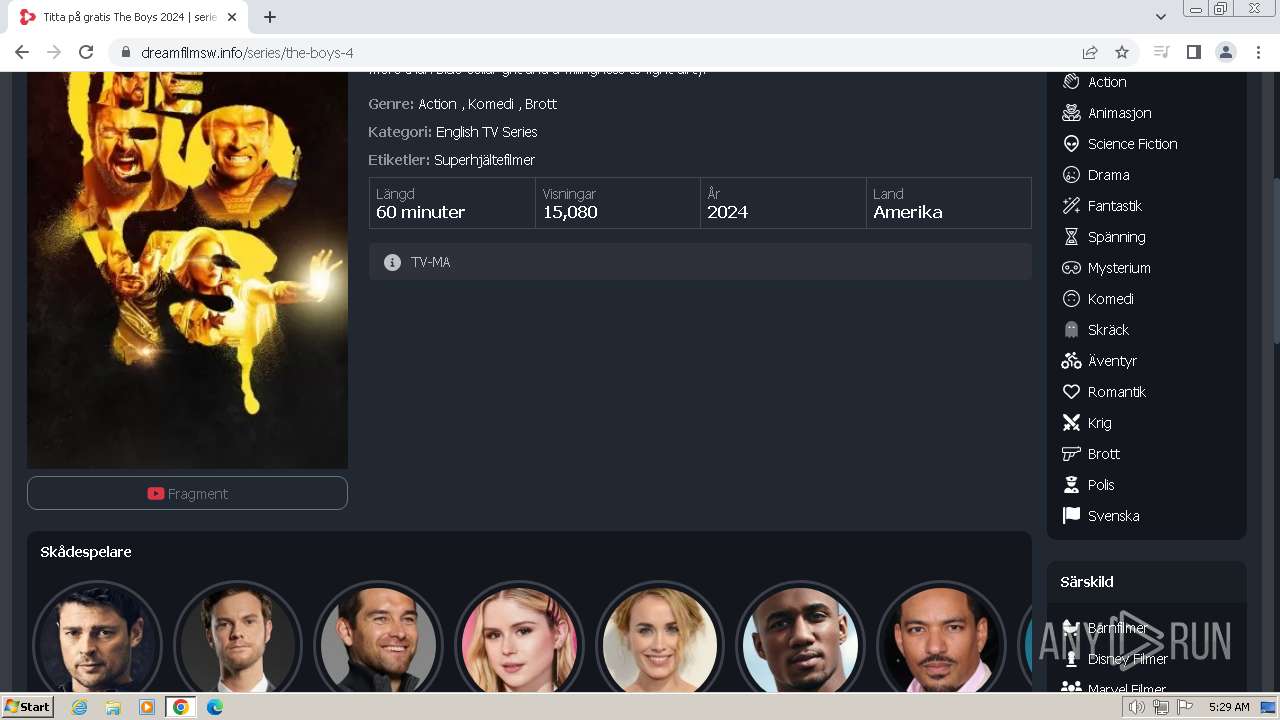Launch Internet Explorer from the taskbar
This screenshot has height=720, width=1280.
coord(79,707)
